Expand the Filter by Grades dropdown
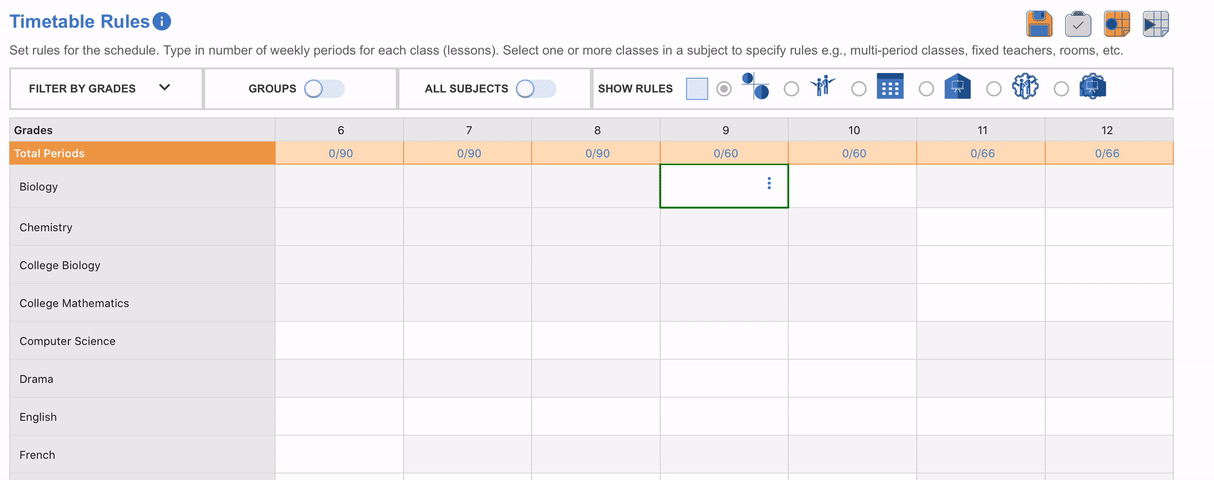The height and width of the screenshot is (480, 1214). tap(100, 88)
